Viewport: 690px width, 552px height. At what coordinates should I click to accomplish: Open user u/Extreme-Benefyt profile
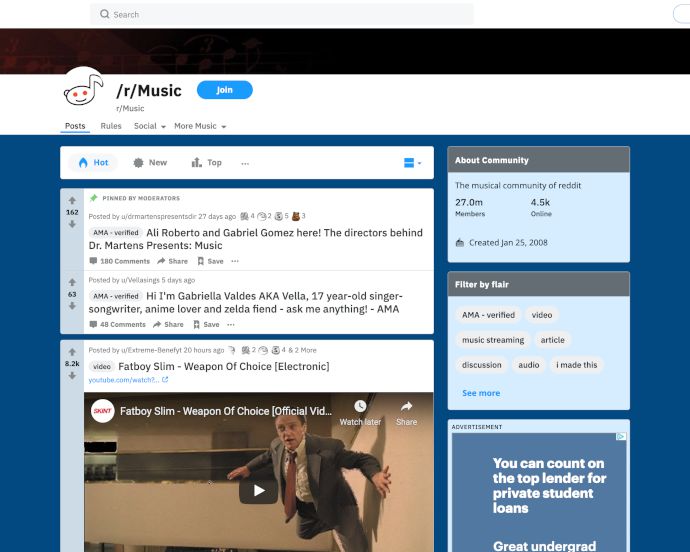[x=151, y=350]
